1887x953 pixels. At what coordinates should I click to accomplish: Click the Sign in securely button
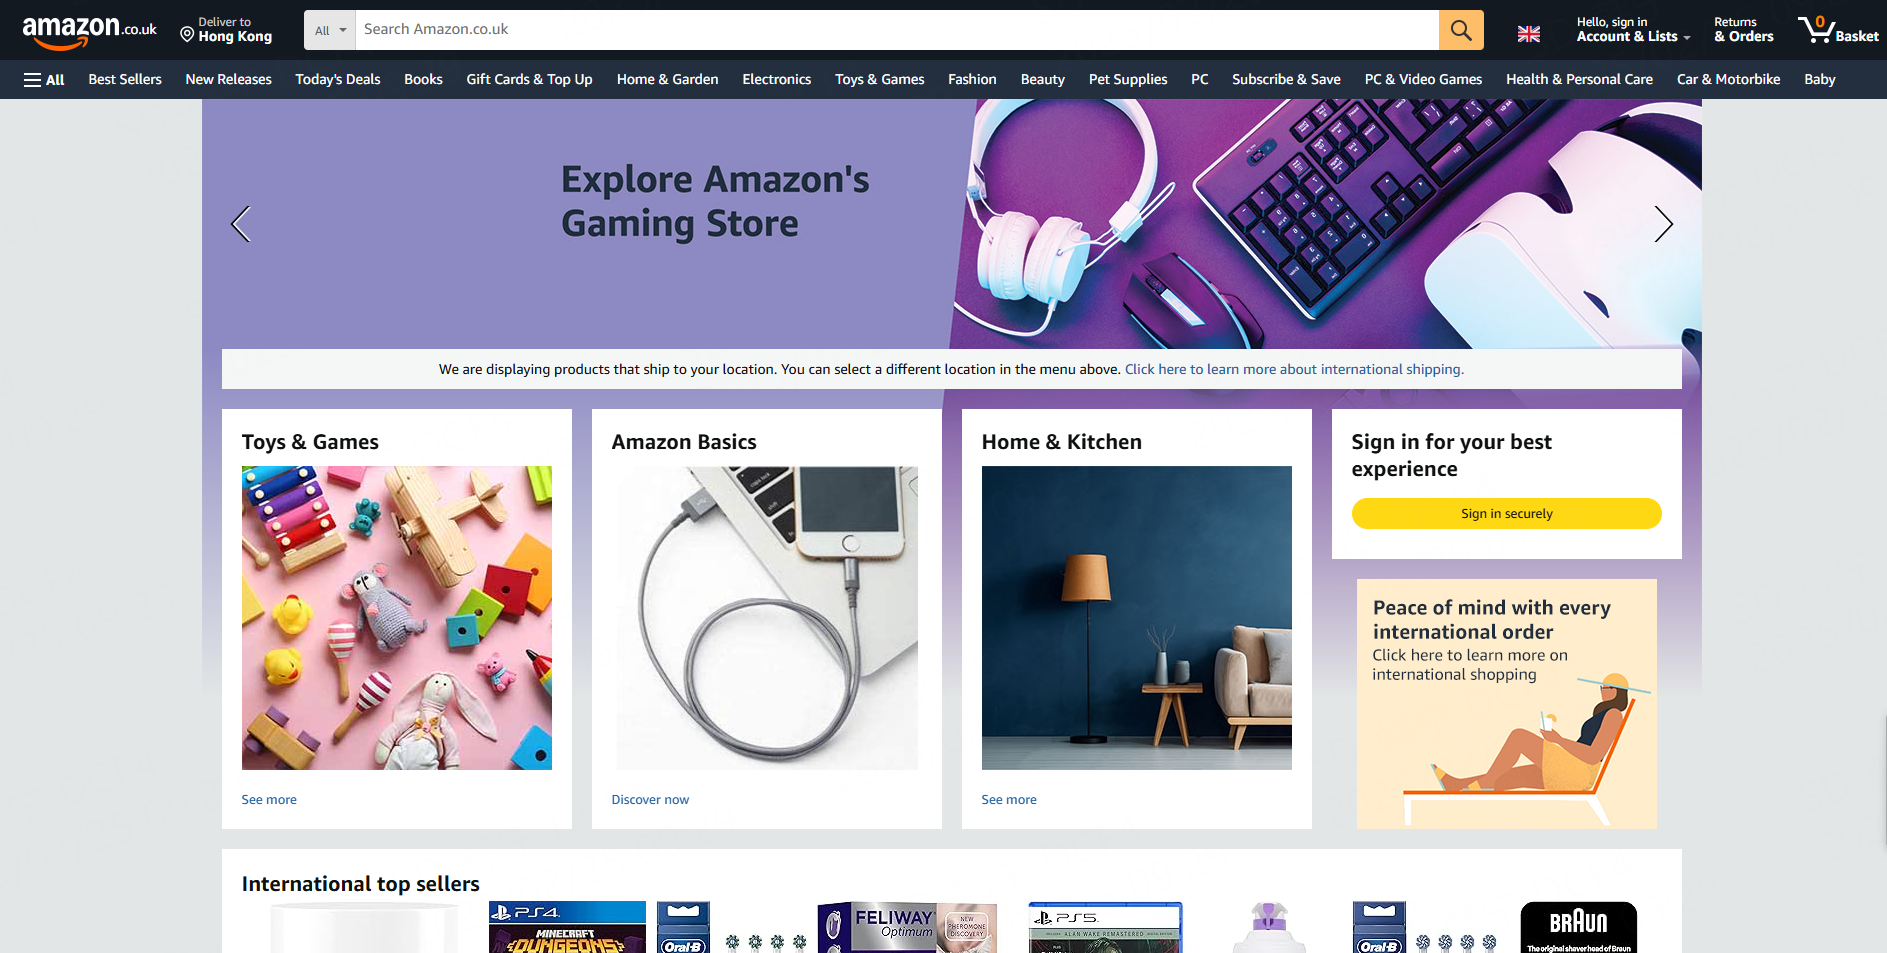1506,513
